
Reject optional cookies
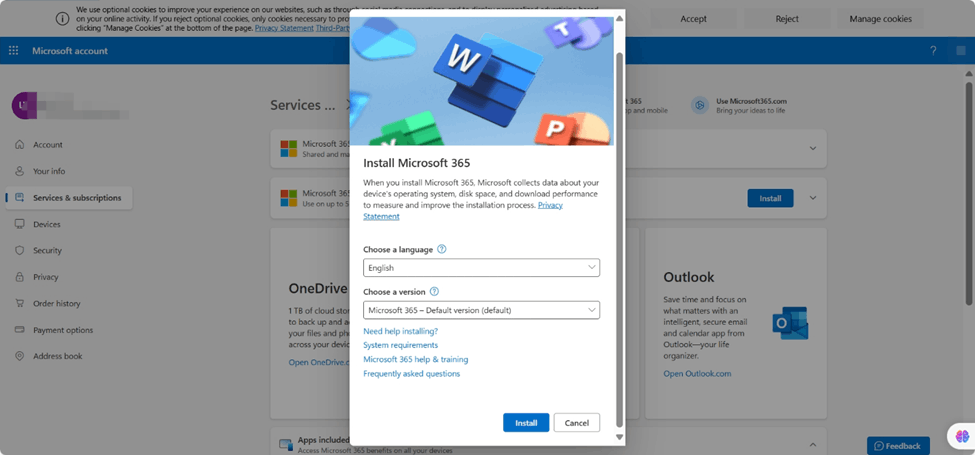[x=787, y=19]
